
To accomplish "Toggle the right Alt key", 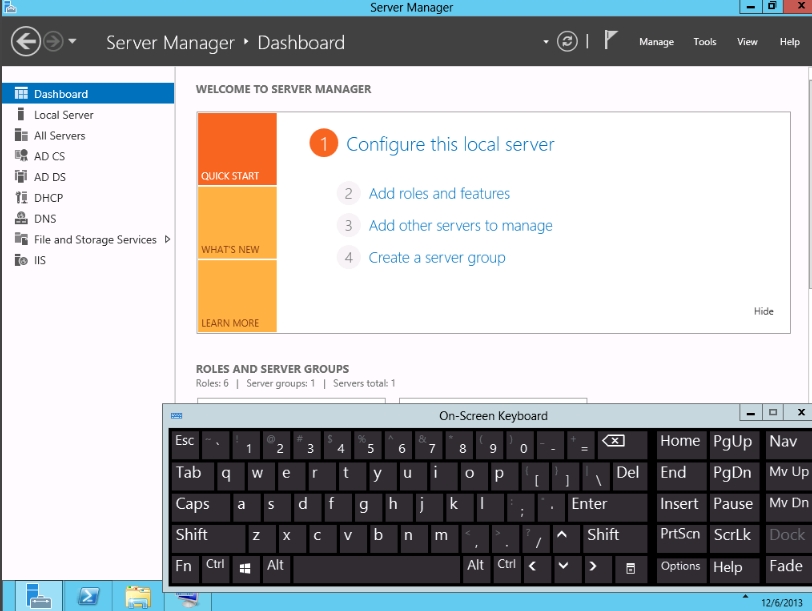I will coord(475,568).
